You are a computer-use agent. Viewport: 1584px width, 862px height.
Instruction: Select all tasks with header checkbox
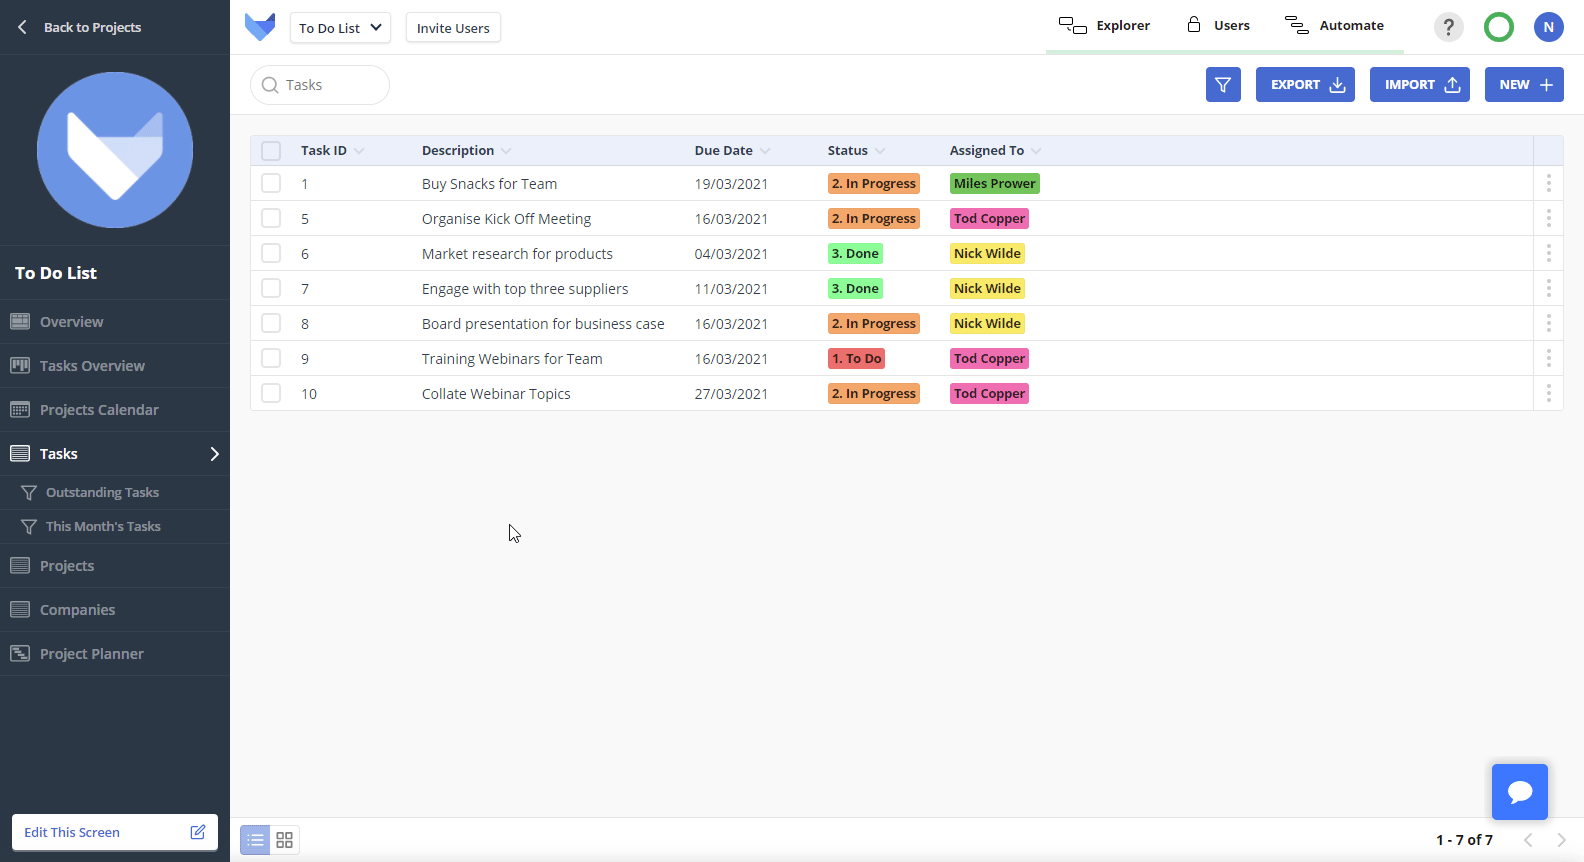tap(271, 151)
